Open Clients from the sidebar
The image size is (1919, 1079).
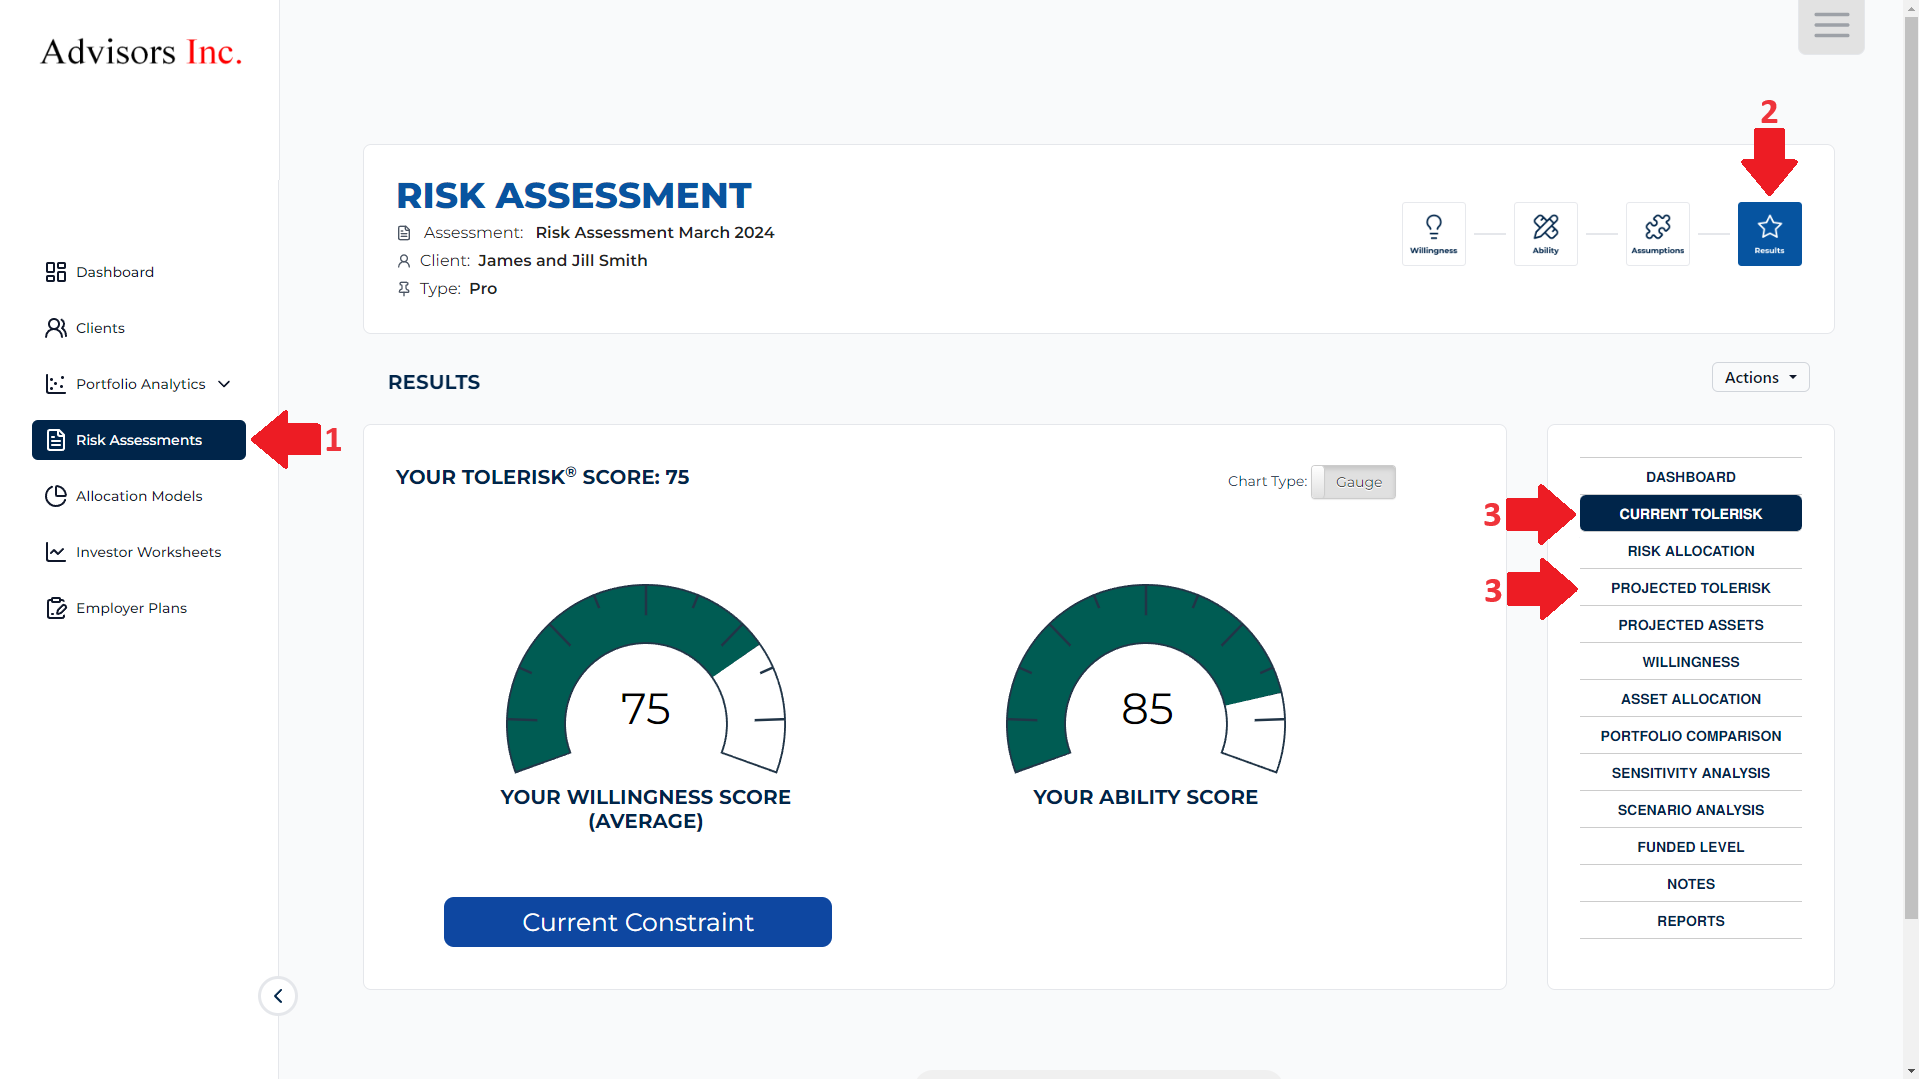pos(100,328)
